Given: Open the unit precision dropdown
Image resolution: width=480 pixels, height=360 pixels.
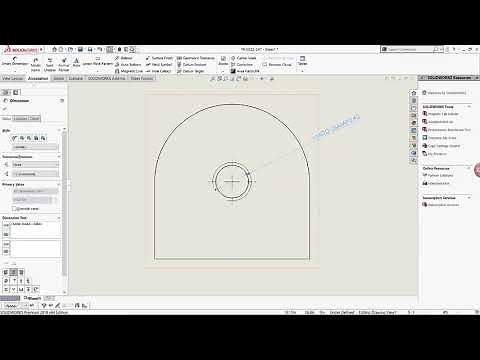Looking at the screenshot, I should [35, 174].
